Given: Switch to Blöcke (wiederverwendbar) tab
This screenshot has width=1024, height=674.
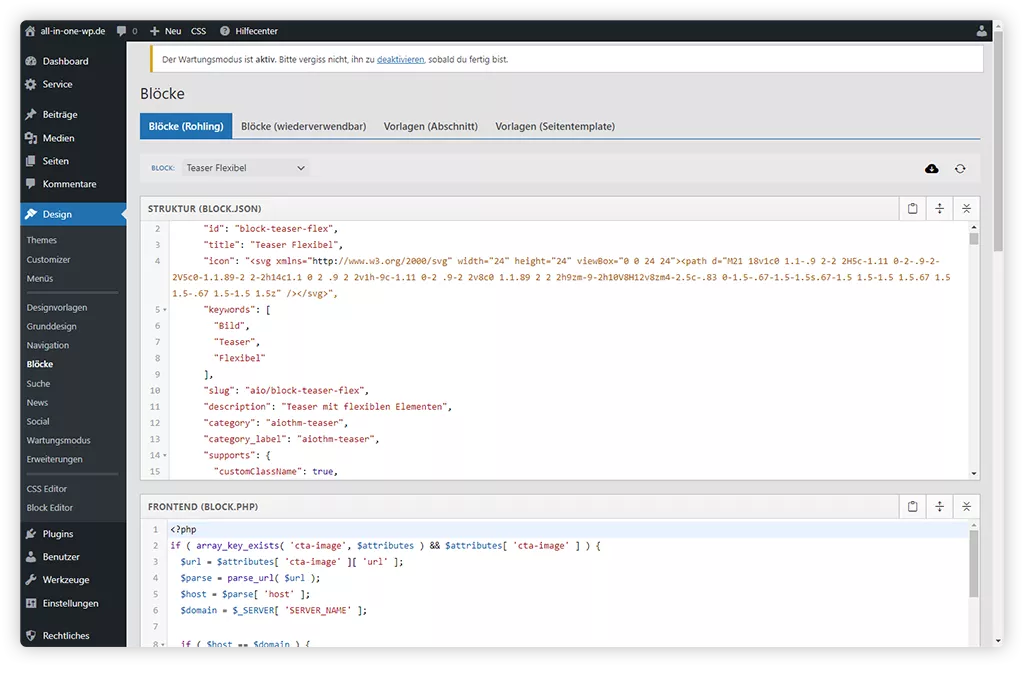Looking at the screenshot, I should click(x=303, y=126).
